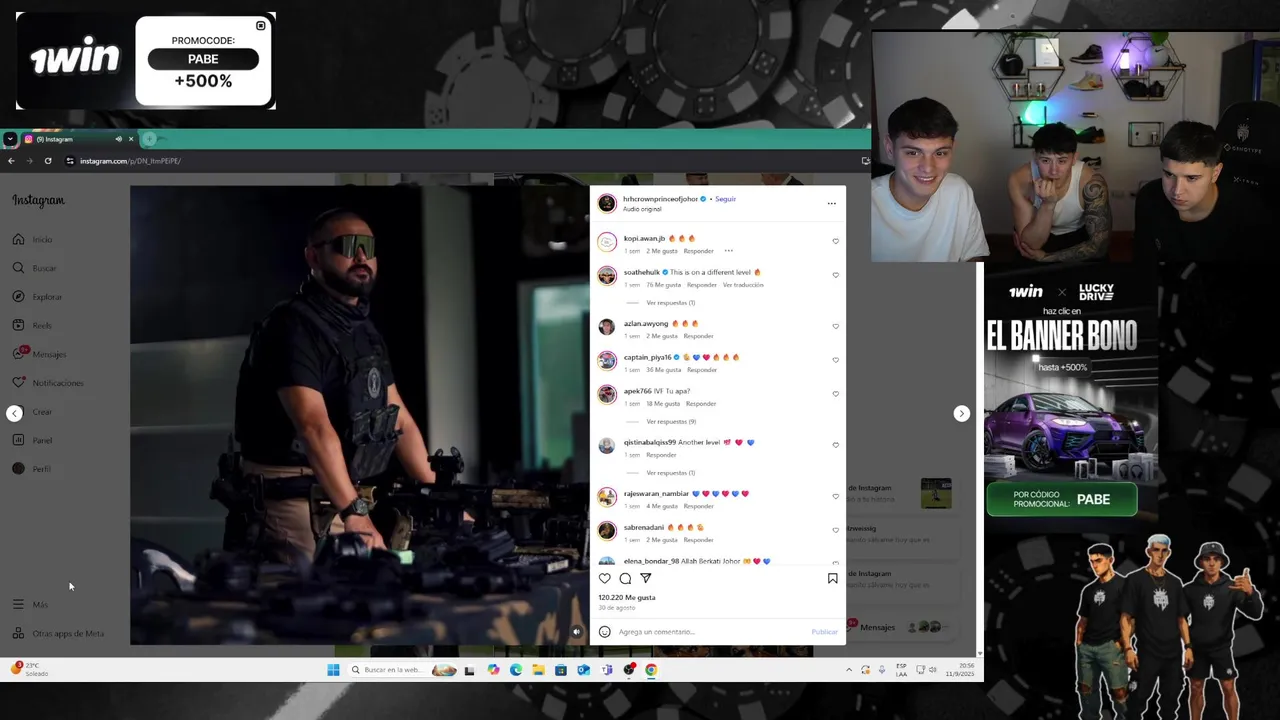Open emoji picker in comment box
The height and width of the screenshot is (720, 1280).
(x=604, y=632)
